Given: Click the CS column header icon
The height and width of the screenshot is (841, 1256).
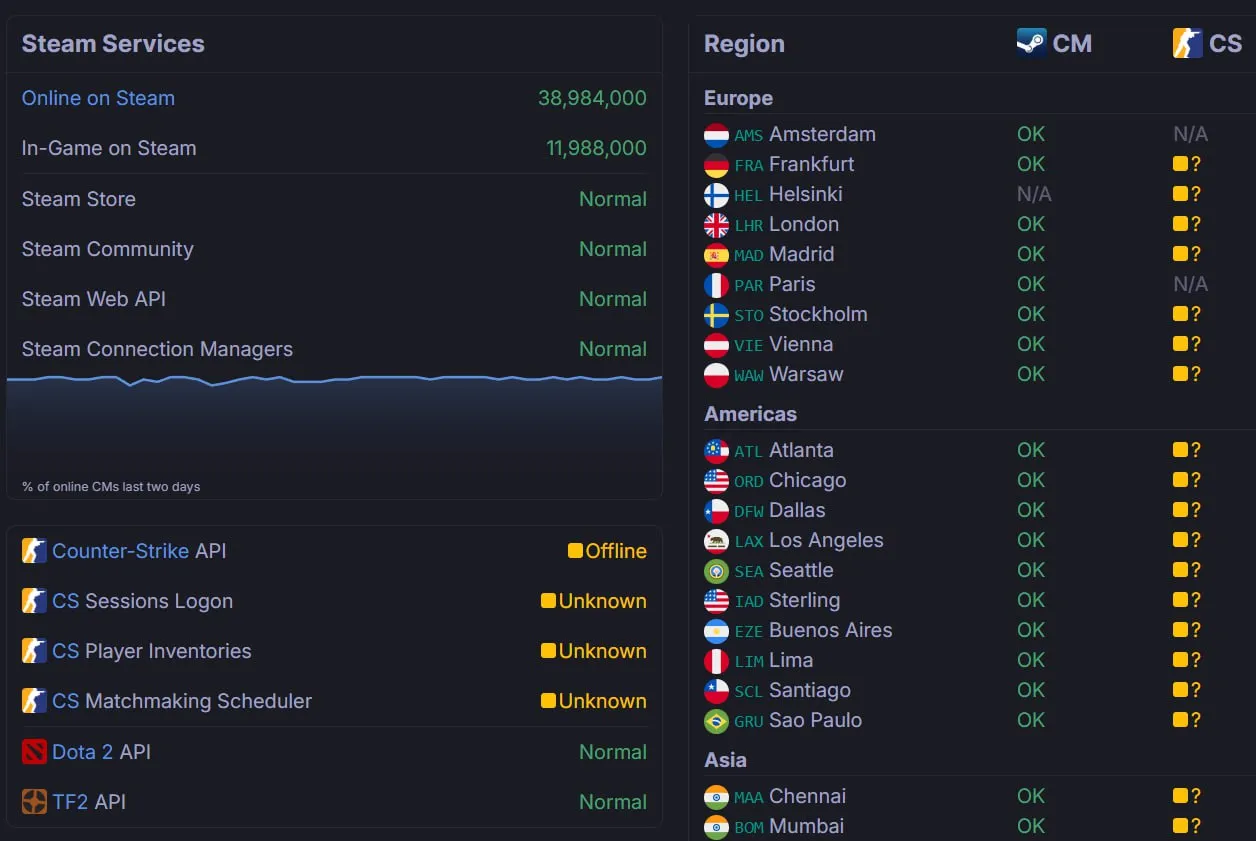Looking at the screenshot, I should (1188, 43).
